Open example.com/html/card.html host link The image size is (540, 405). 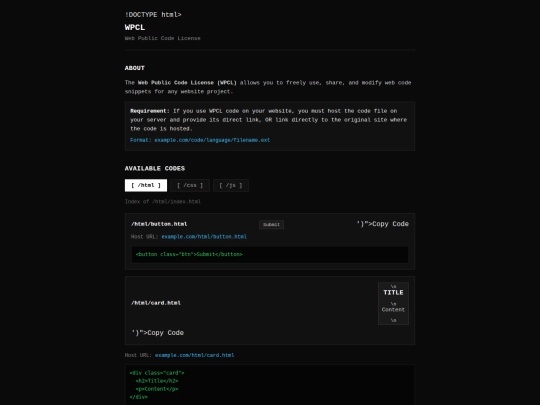(195, 355)
